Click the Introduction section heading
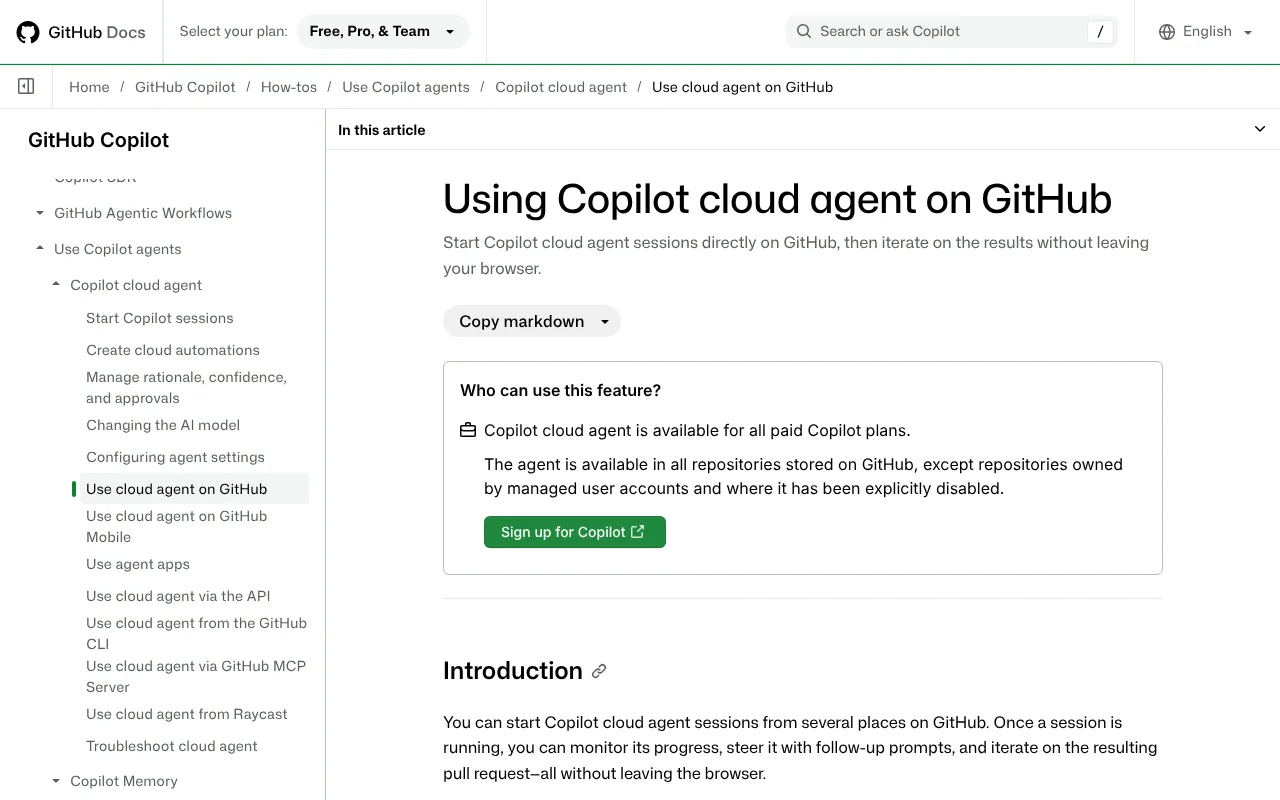Image resolution: width=1280 pixels, height=800 pixels. [513, 671]
